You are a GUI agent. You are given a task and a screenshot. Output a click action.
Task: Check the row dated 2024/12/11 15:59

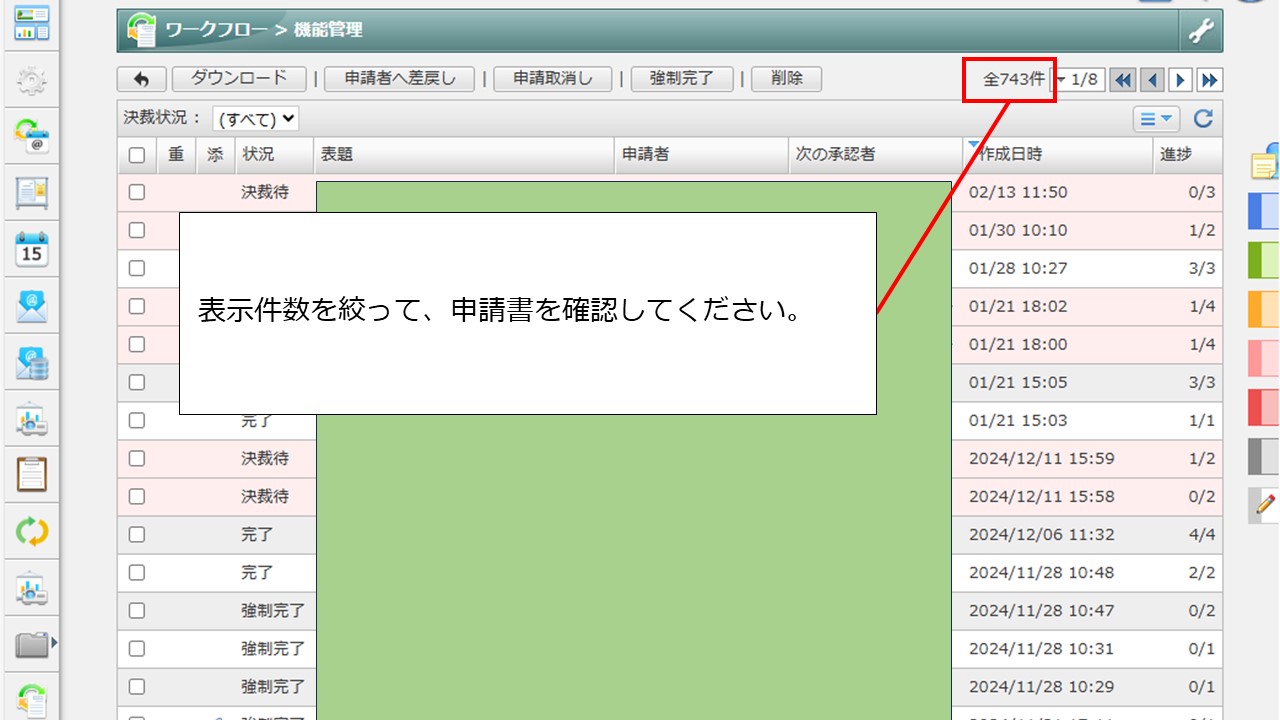[137, 458]
